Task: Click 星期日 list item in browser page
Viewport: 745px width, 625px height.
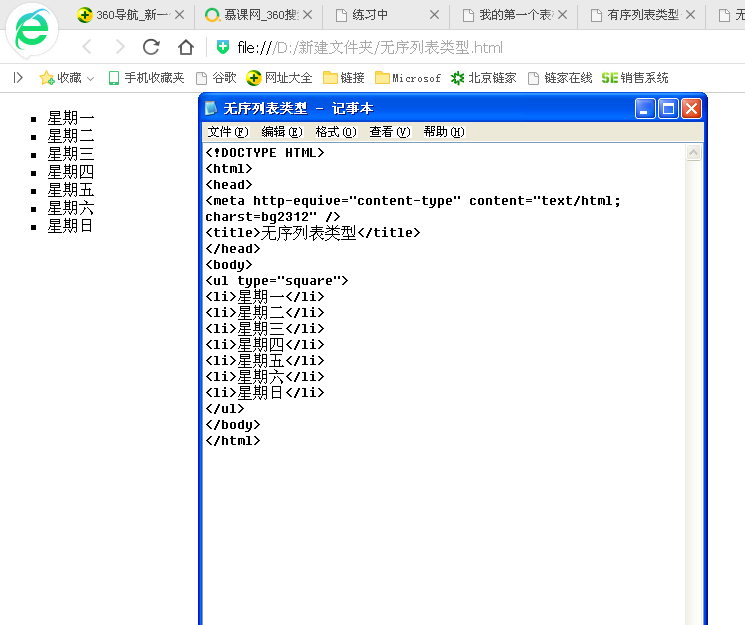Action: coord(69,226)
